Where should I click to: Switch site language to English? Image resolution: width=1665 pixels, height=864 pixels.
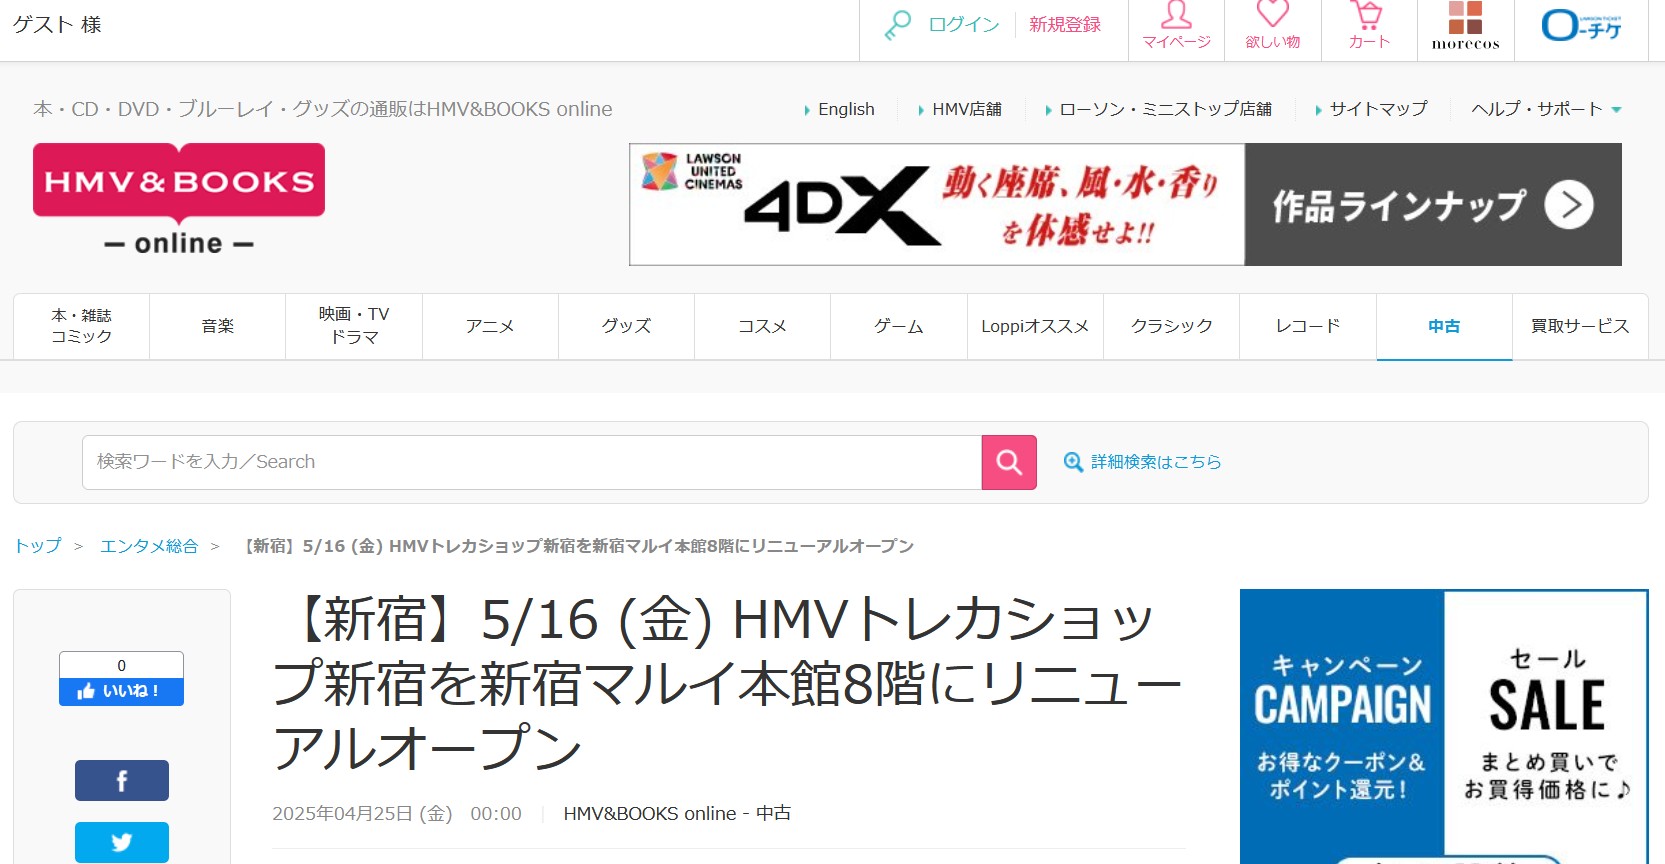[x=846, y=109]
